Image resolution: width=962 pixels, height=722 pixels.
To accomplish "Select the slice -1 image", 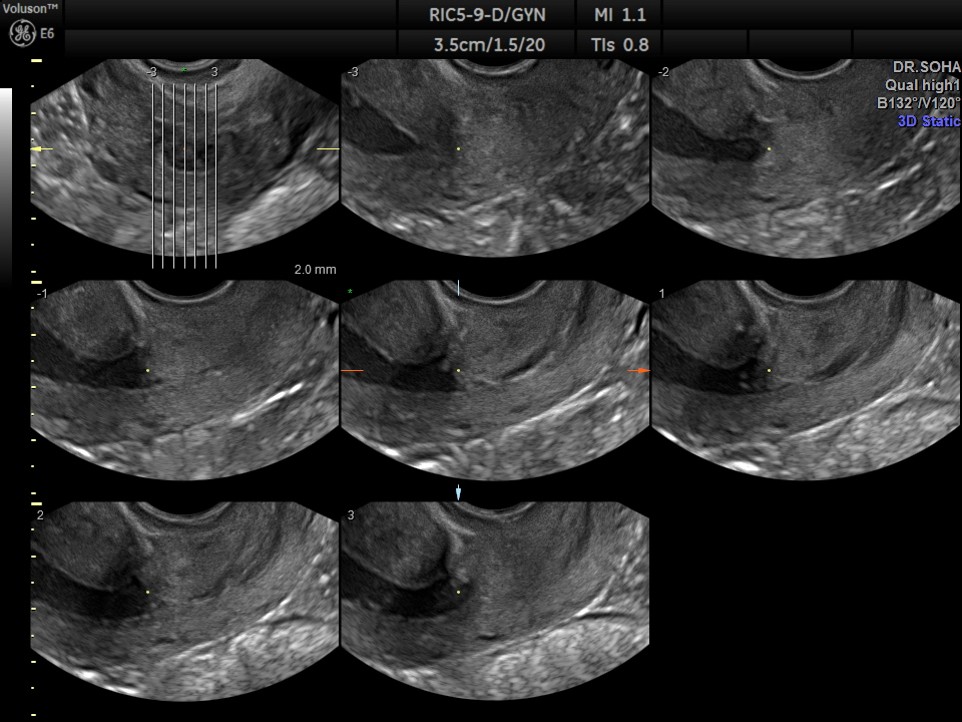I will (184, 379).
